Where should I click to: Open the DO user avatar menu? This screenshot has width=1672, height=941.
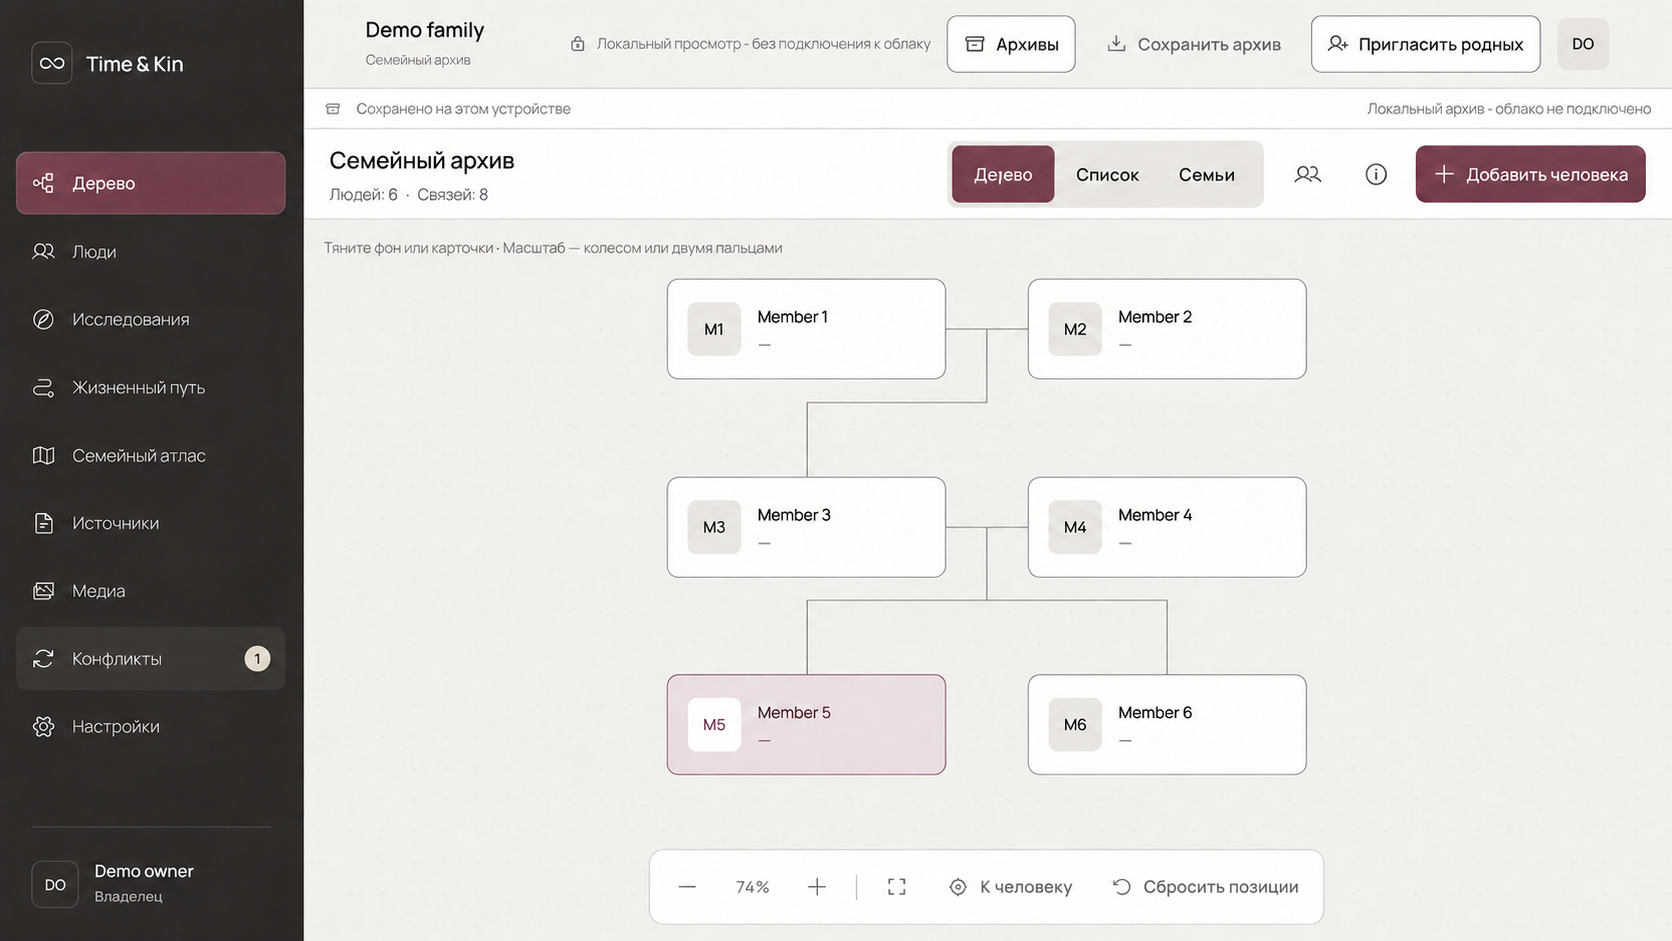click(x=1583, y=44)
